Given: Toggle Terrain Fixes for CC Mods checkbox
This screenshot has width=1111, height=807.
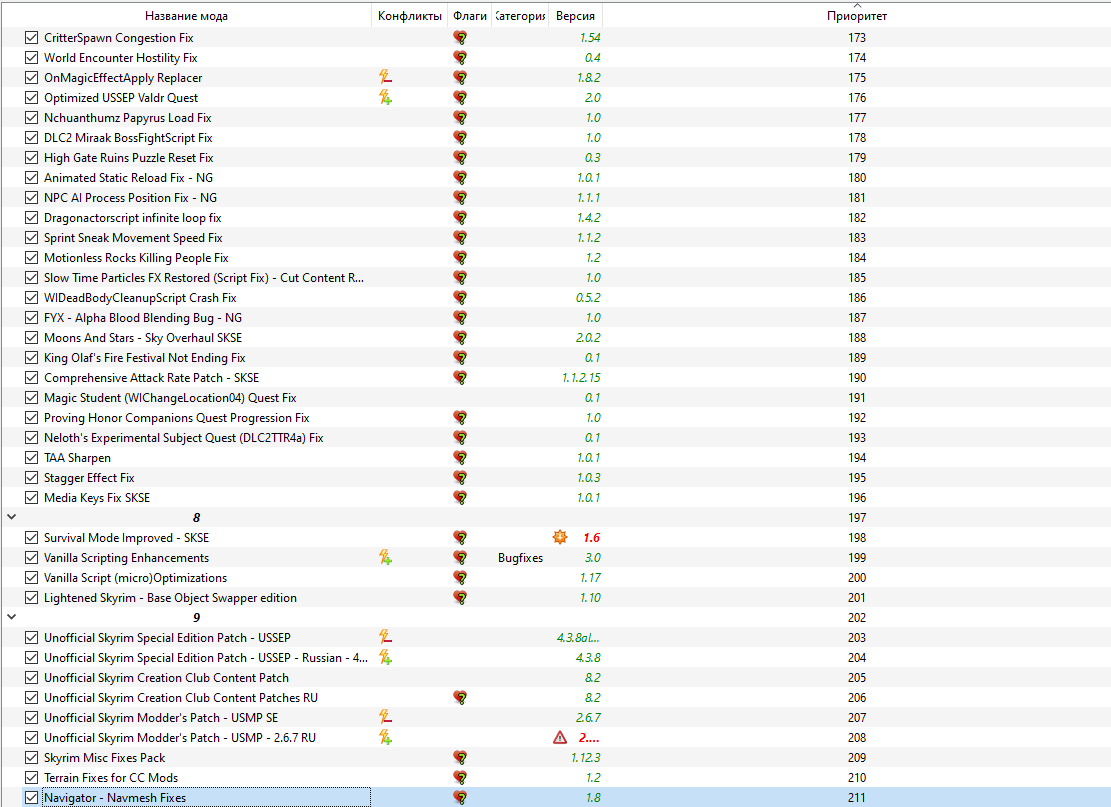Looking at the screenshot, I should [x=31, y=777].
